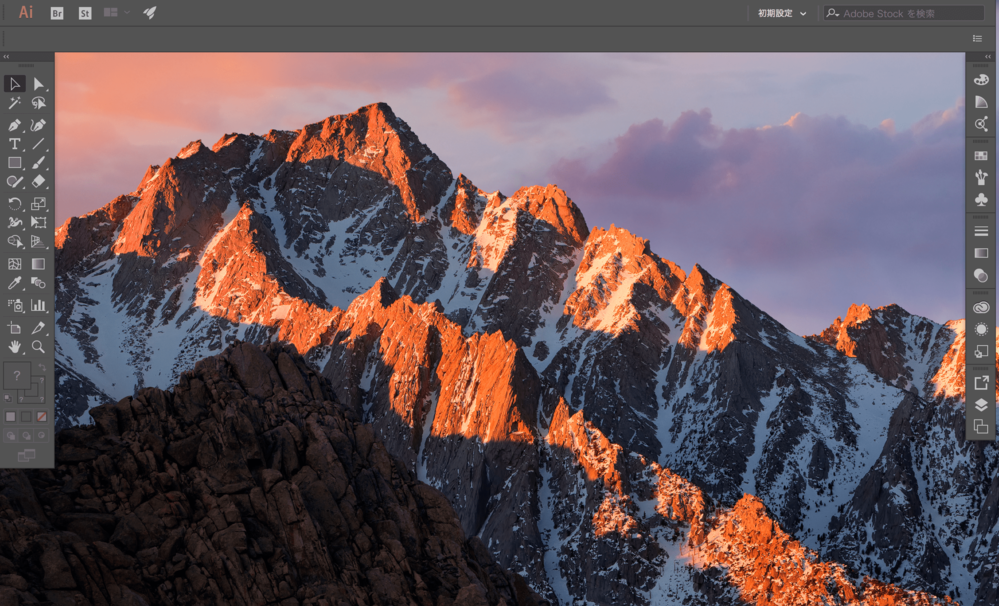999x606 pixels.
Task: Select the Eyedropper tool
Action: [x=15, y=283]
